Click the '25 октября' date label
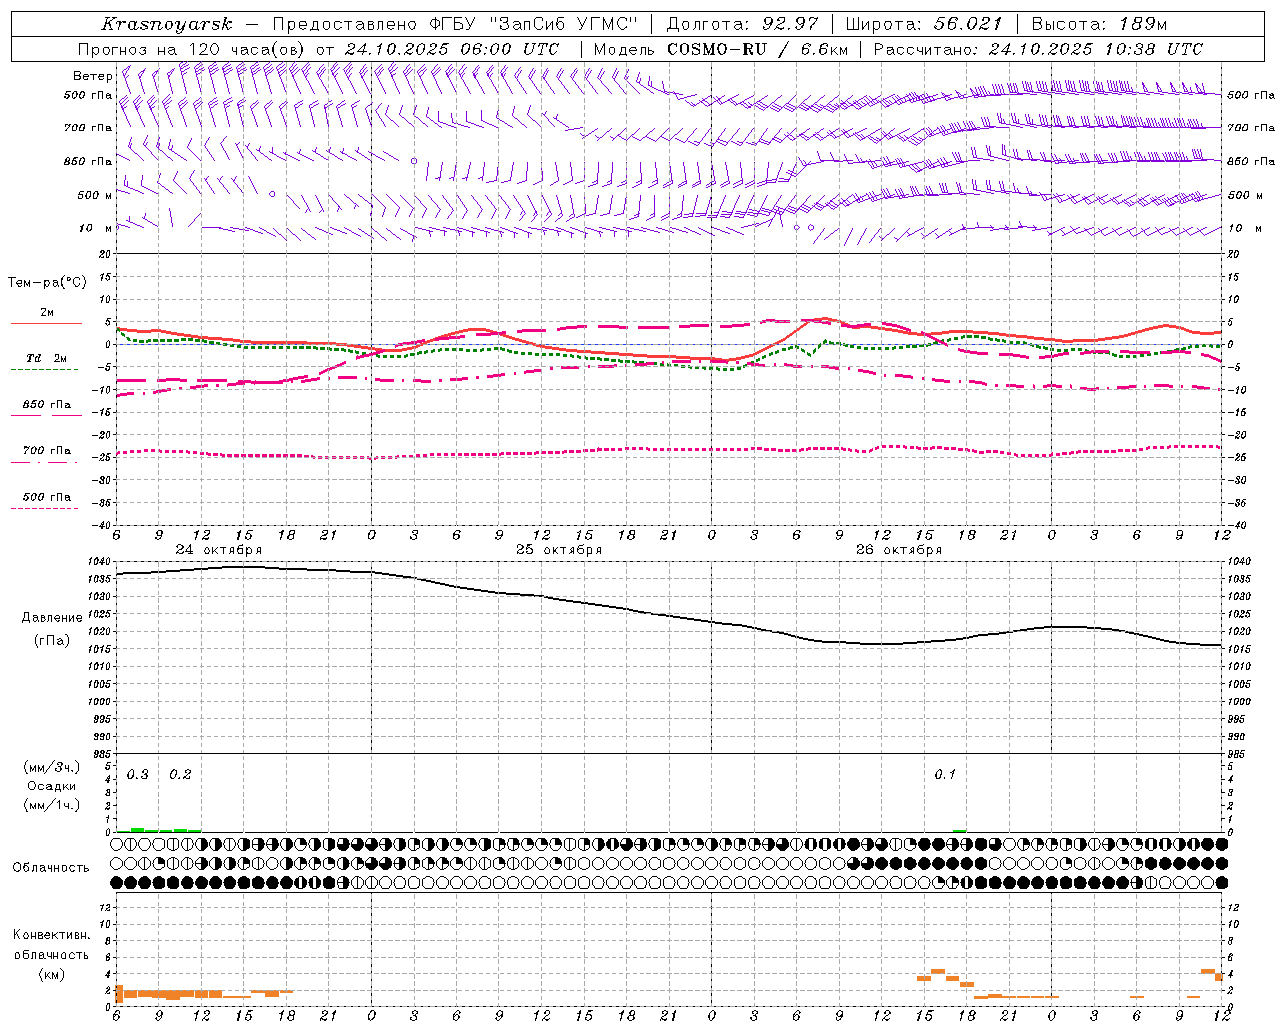This screenshot has height=1024, width=1280. point(559,550)
